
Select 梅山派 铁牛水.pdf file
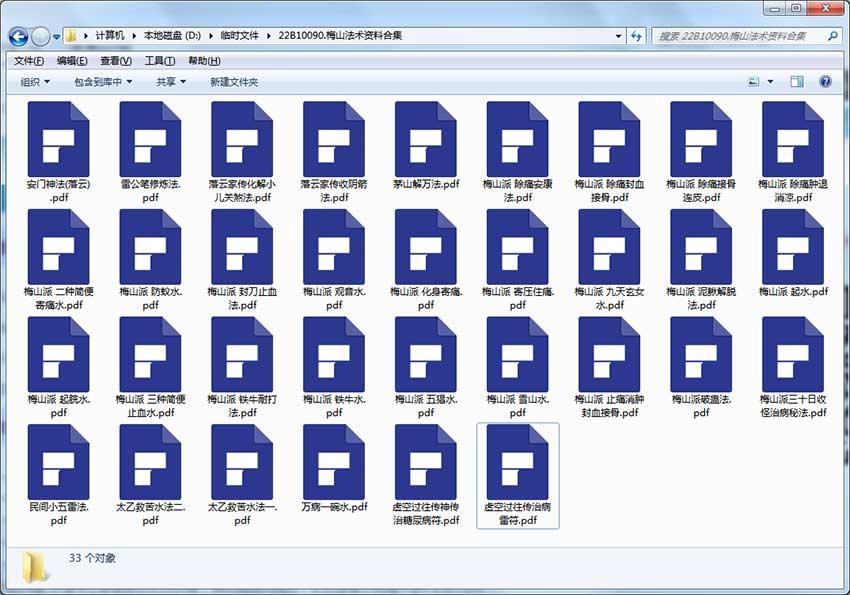[x=334, y=367]
